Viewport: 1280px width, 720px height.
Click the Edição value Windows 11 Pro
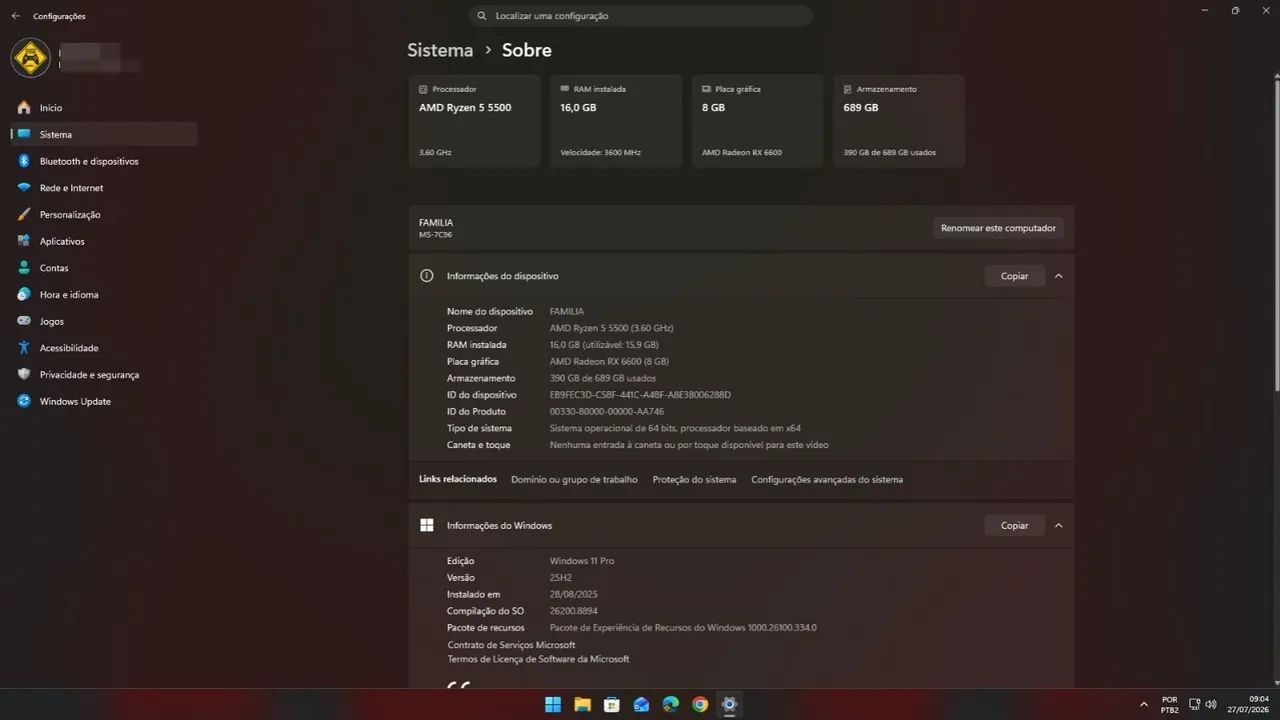click(582, 561)
